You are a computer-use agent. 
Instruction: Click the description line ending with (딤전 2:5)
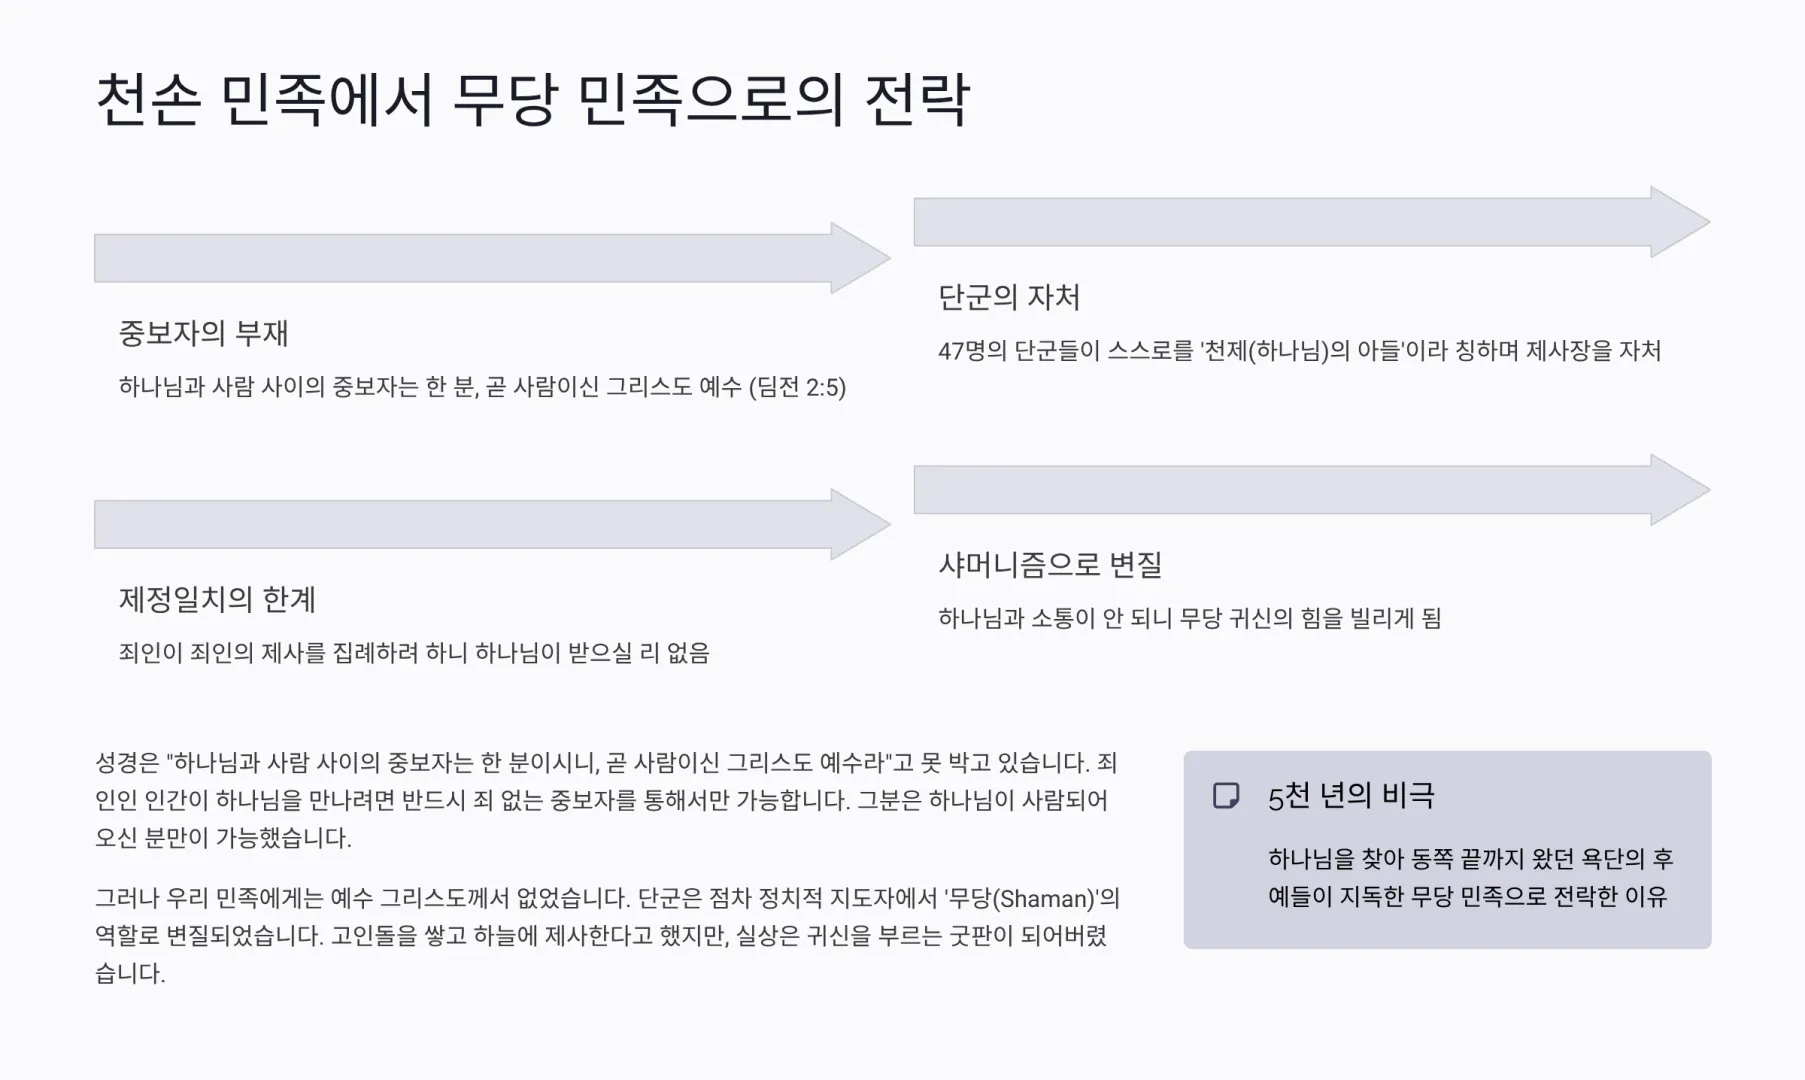[x=482, y=387]
